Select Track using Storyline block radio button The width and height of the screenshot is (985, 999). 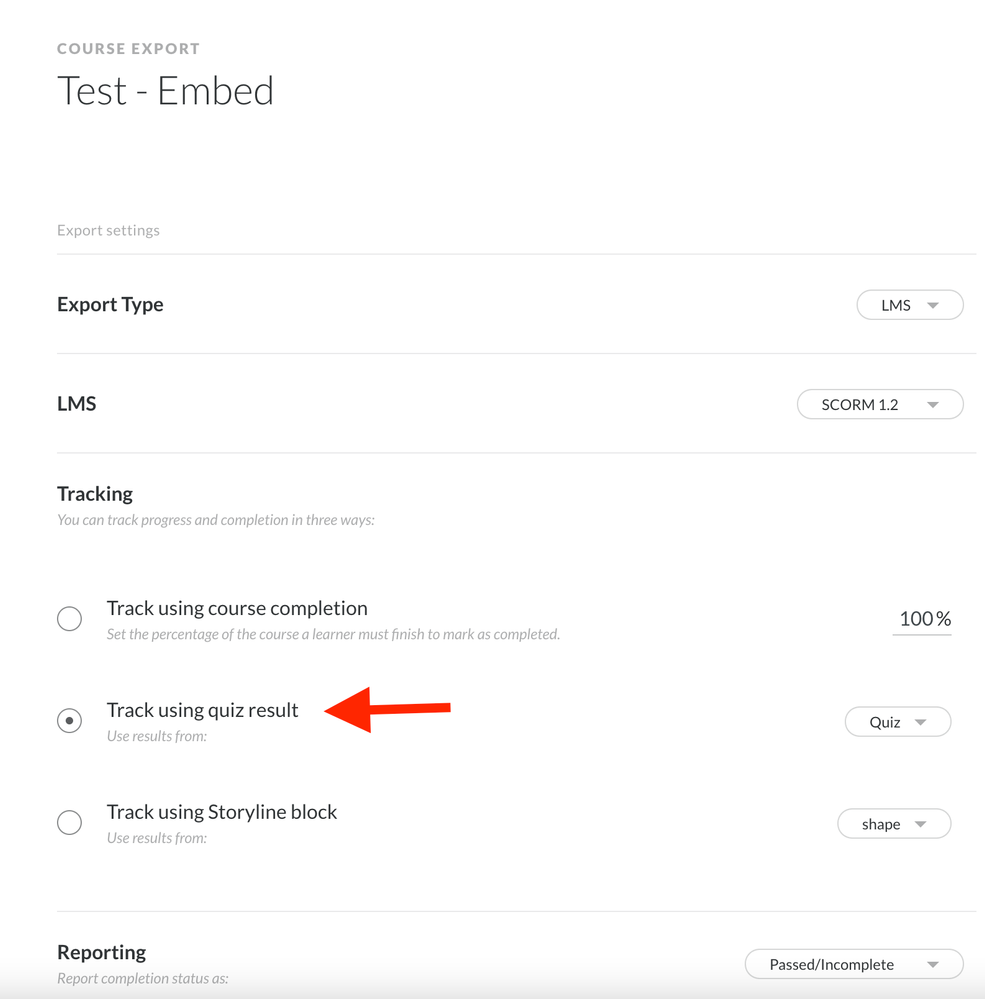(x=69, y=822)
